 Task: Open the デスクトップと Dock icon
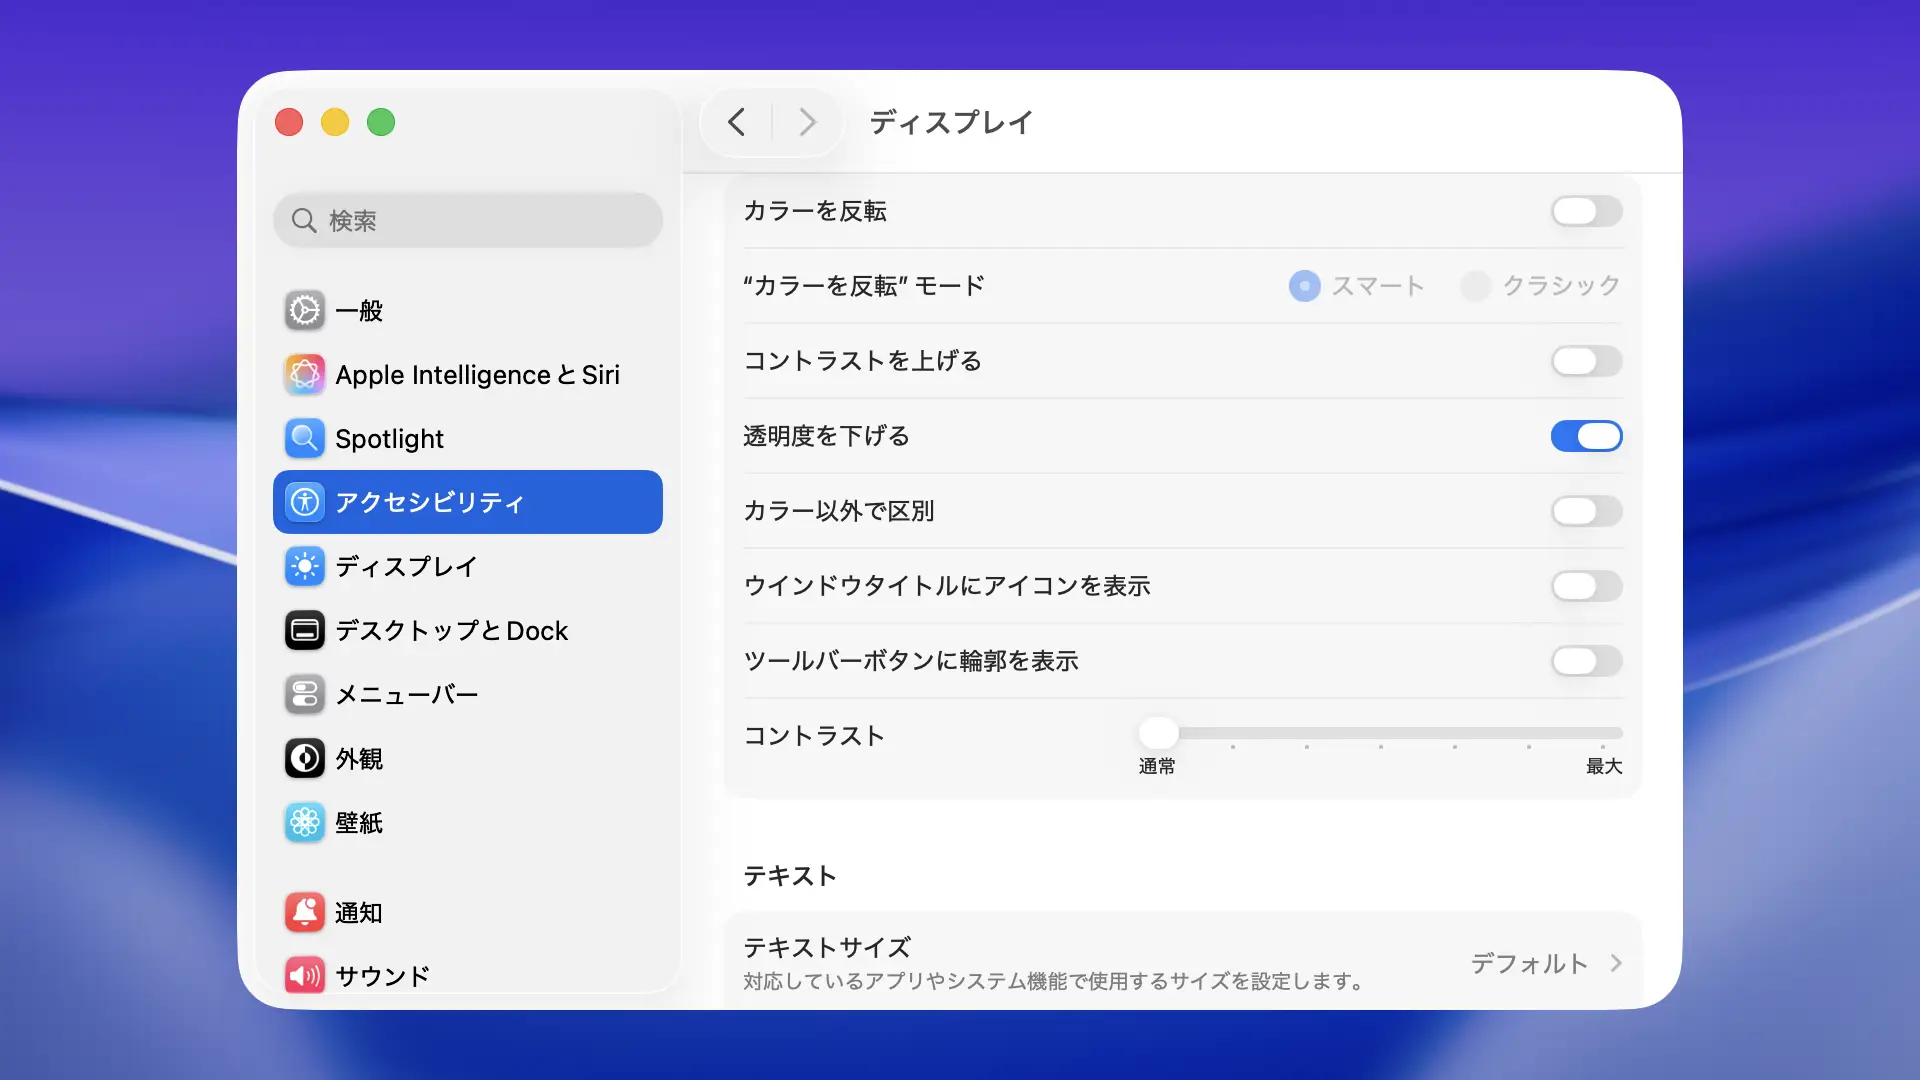pos(305,631)
